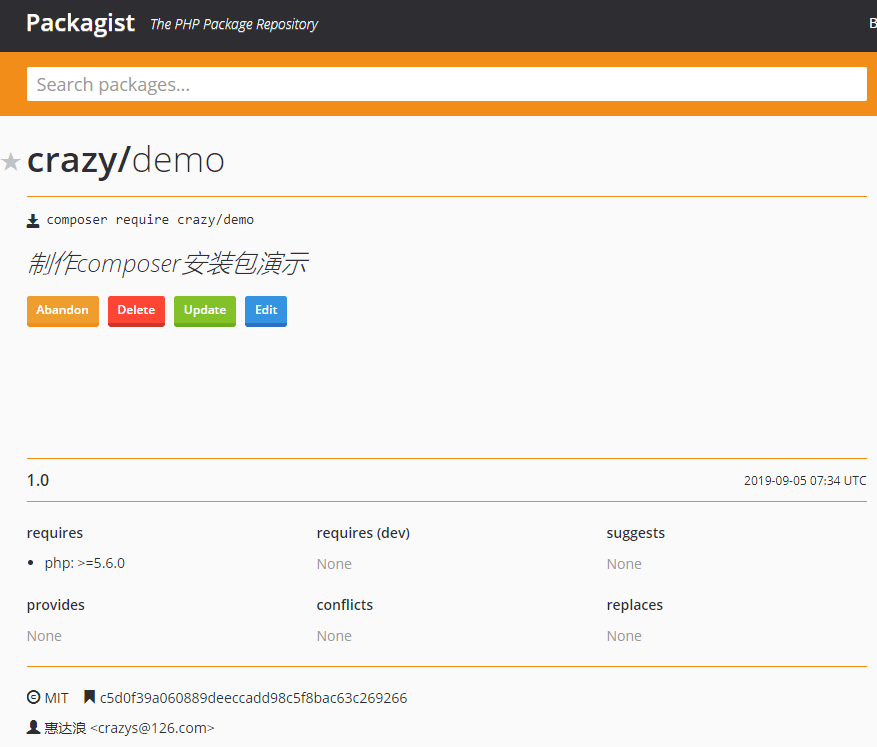
Task: Click the release date 2019-09-05 07:34 UTC
Action: pos(805,480)
